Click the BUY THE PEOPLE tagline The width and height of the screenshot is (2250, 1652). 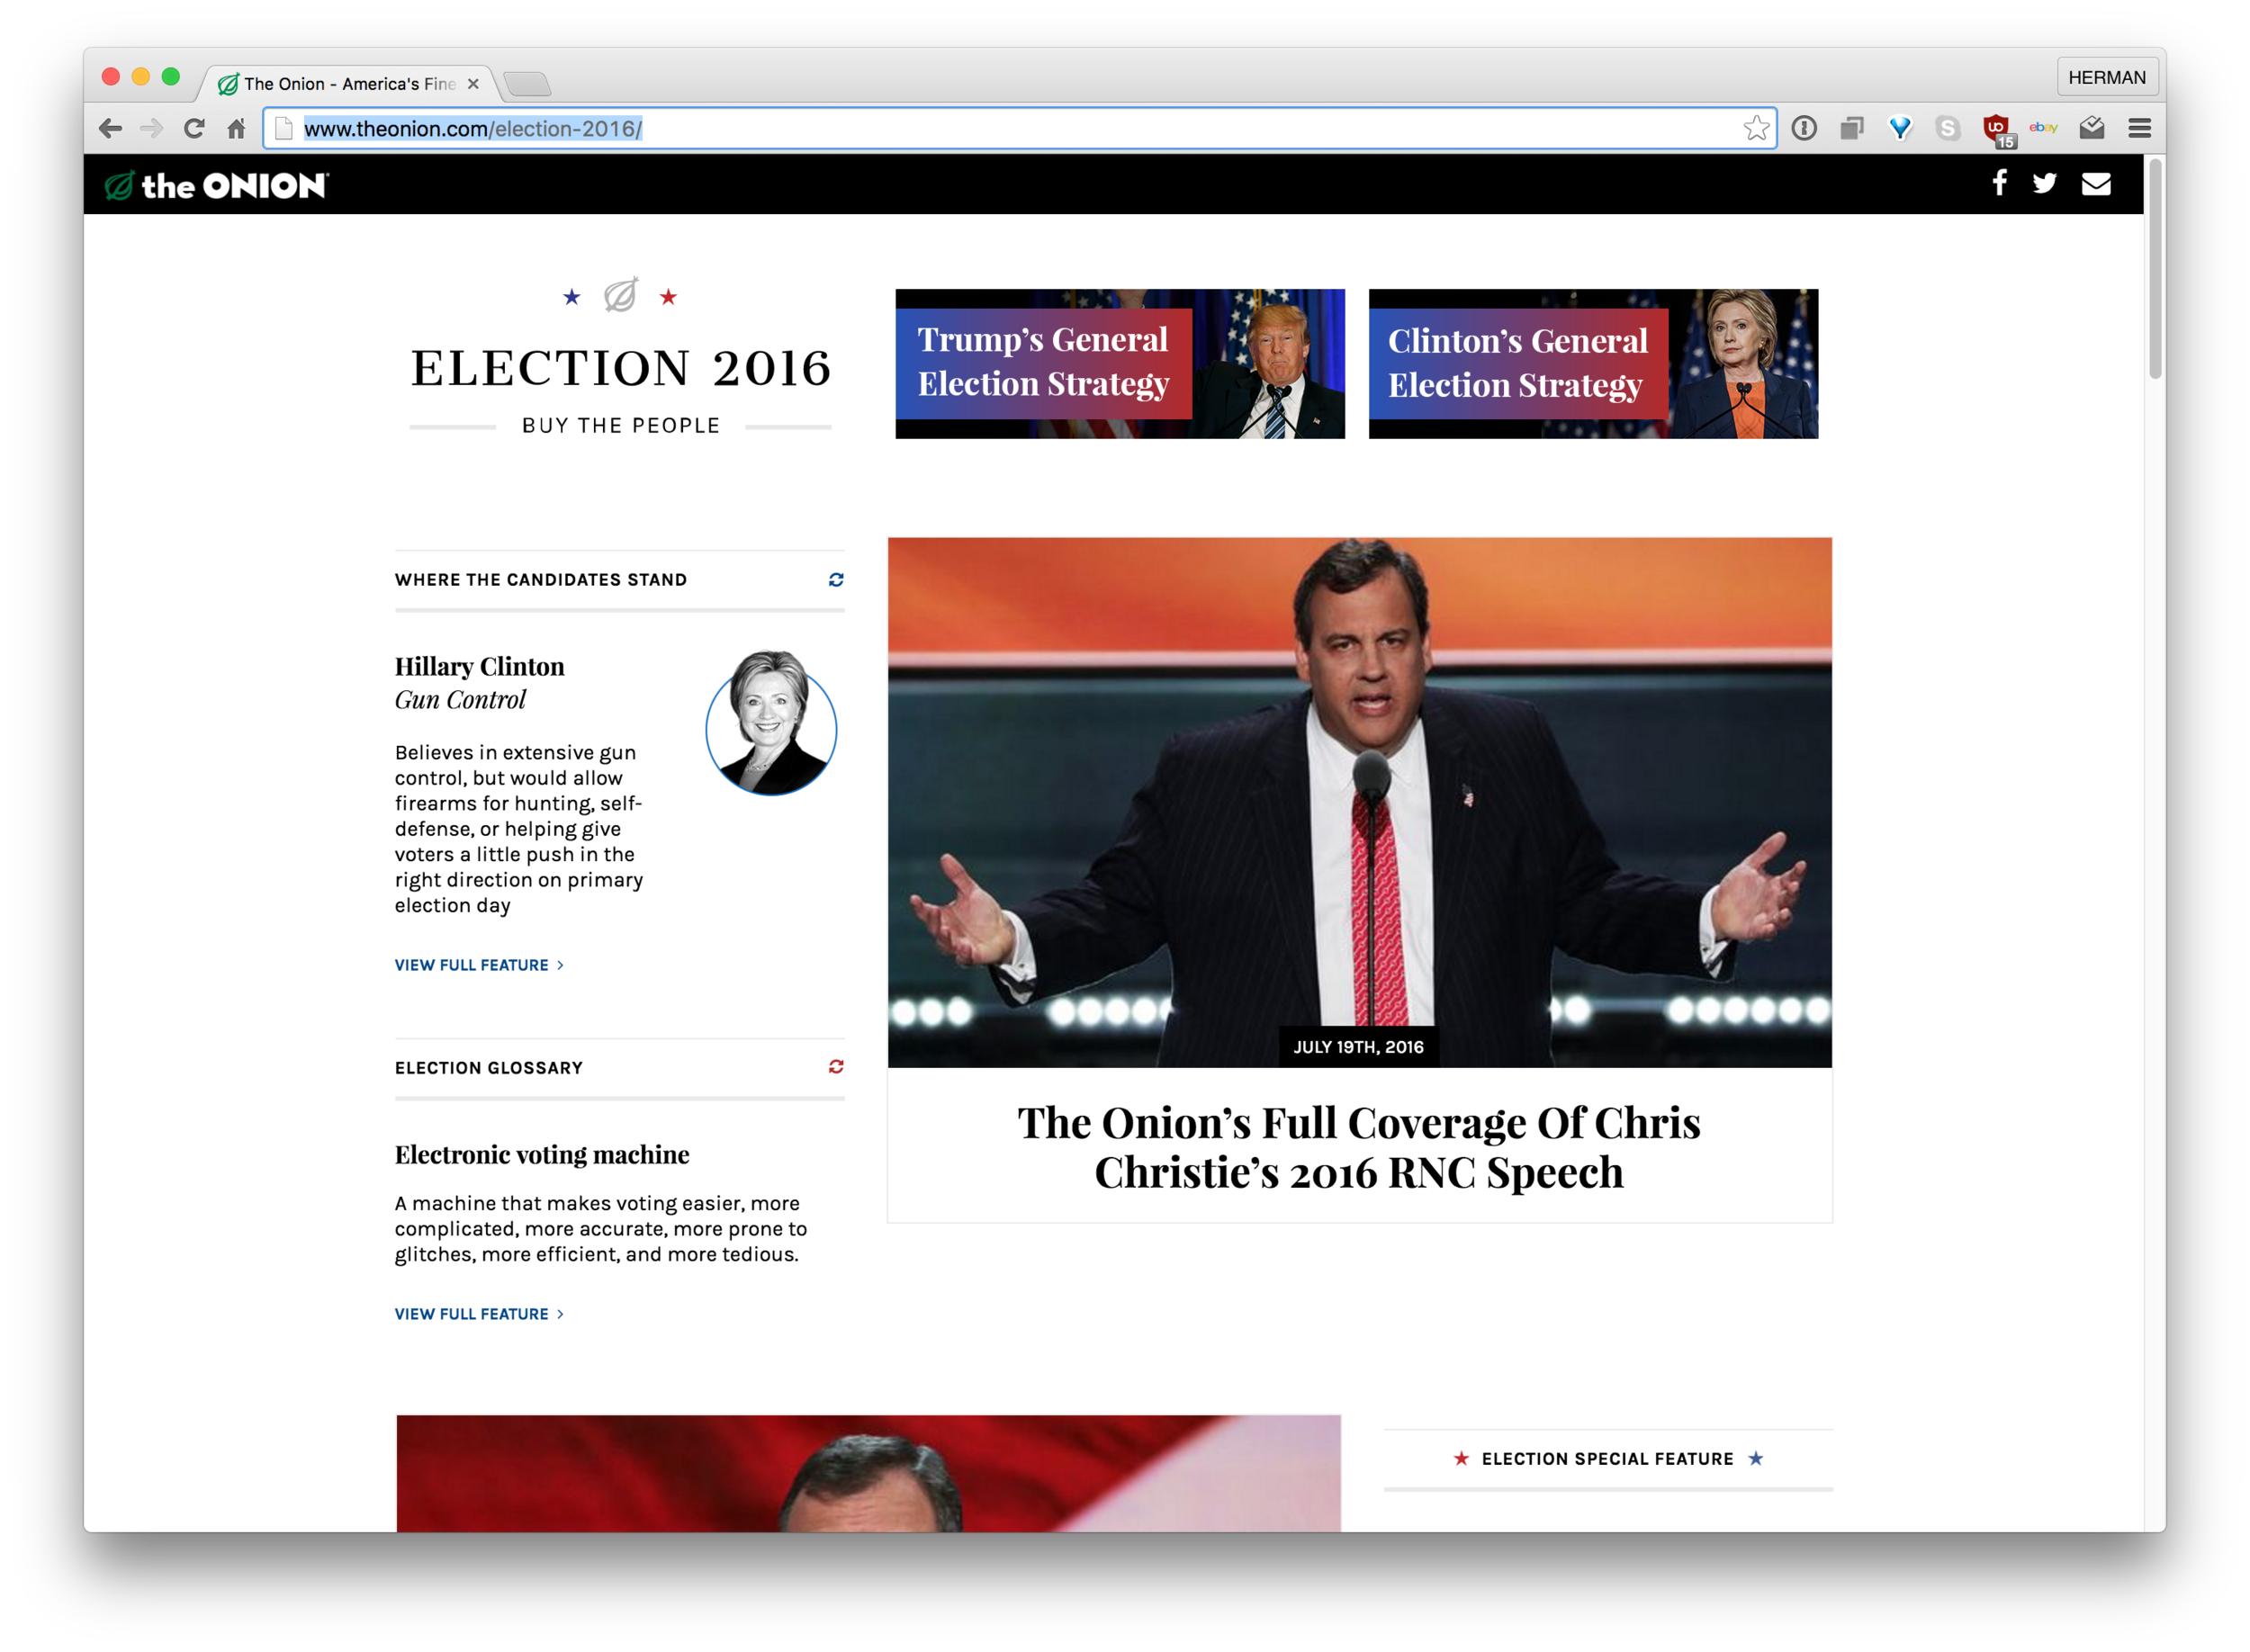point(621,425)
